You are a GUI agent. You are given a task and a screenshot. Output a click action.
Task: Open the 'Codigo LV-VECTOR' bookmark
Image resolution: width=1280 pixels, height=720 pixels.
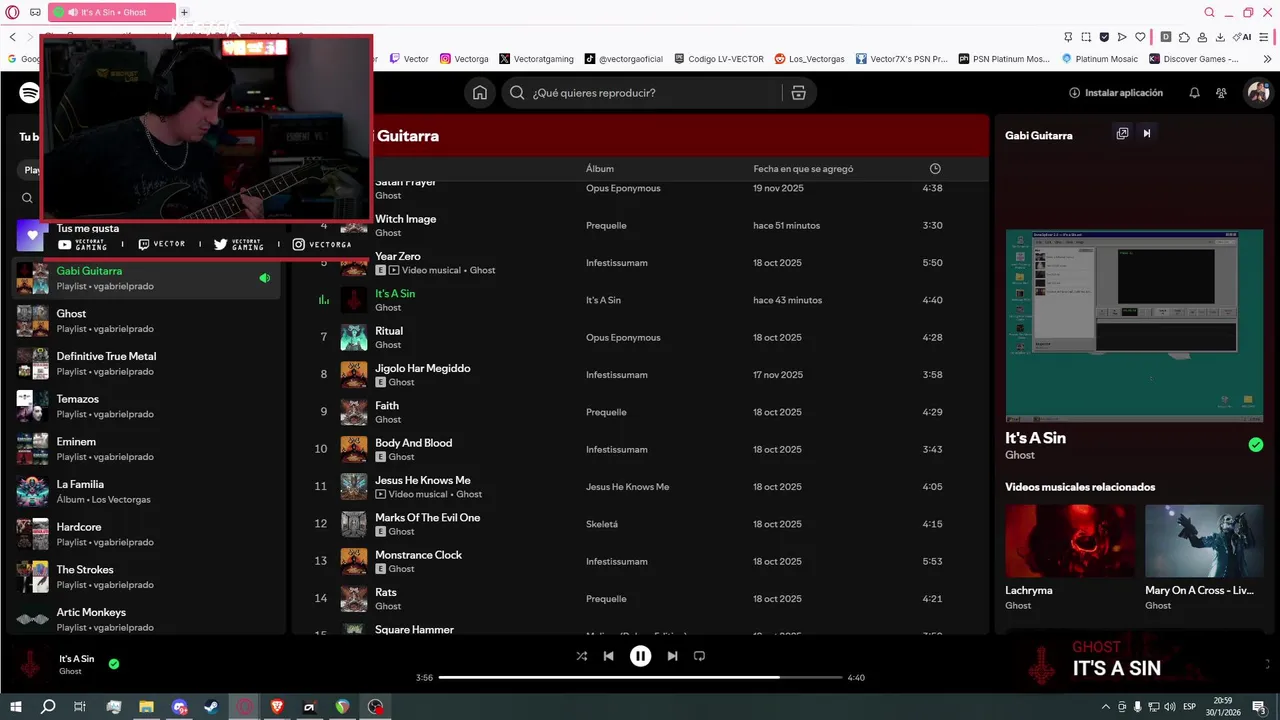click(719, 59)
